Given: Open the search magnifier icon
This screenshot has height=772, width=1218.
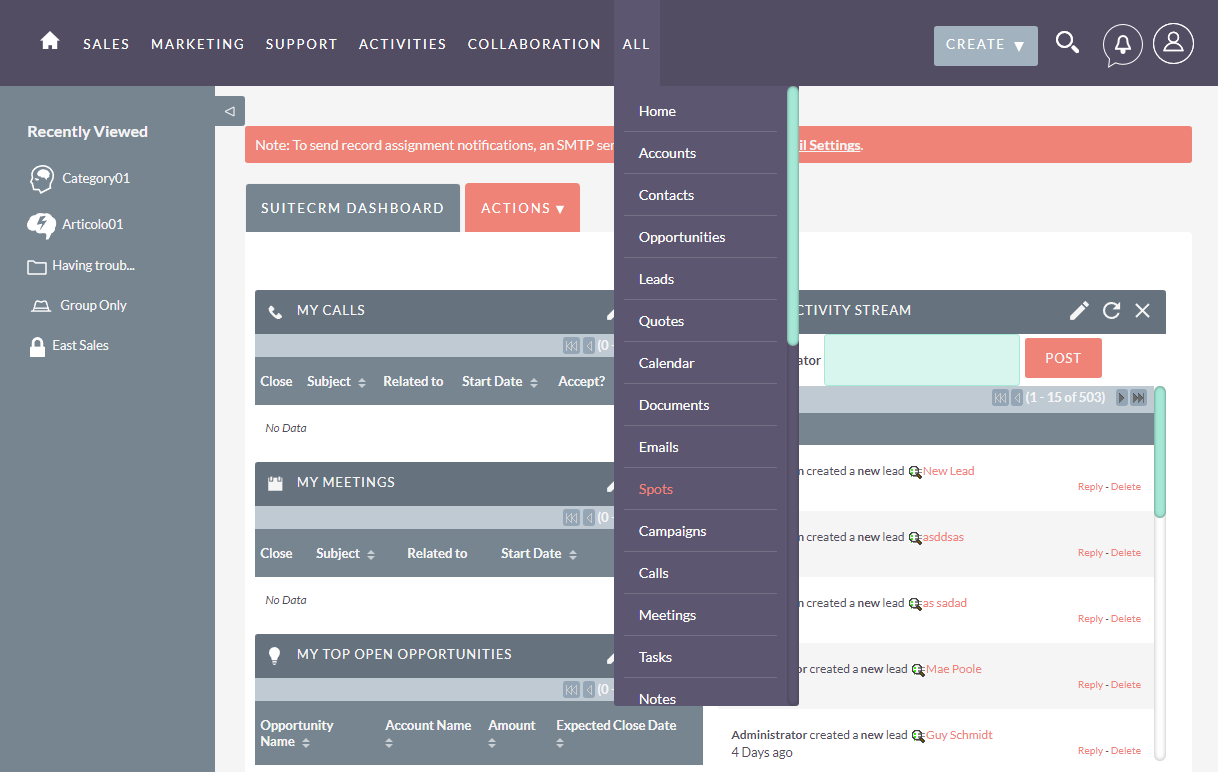Looking at the screenshot, I should click(x=1067, y=43).
